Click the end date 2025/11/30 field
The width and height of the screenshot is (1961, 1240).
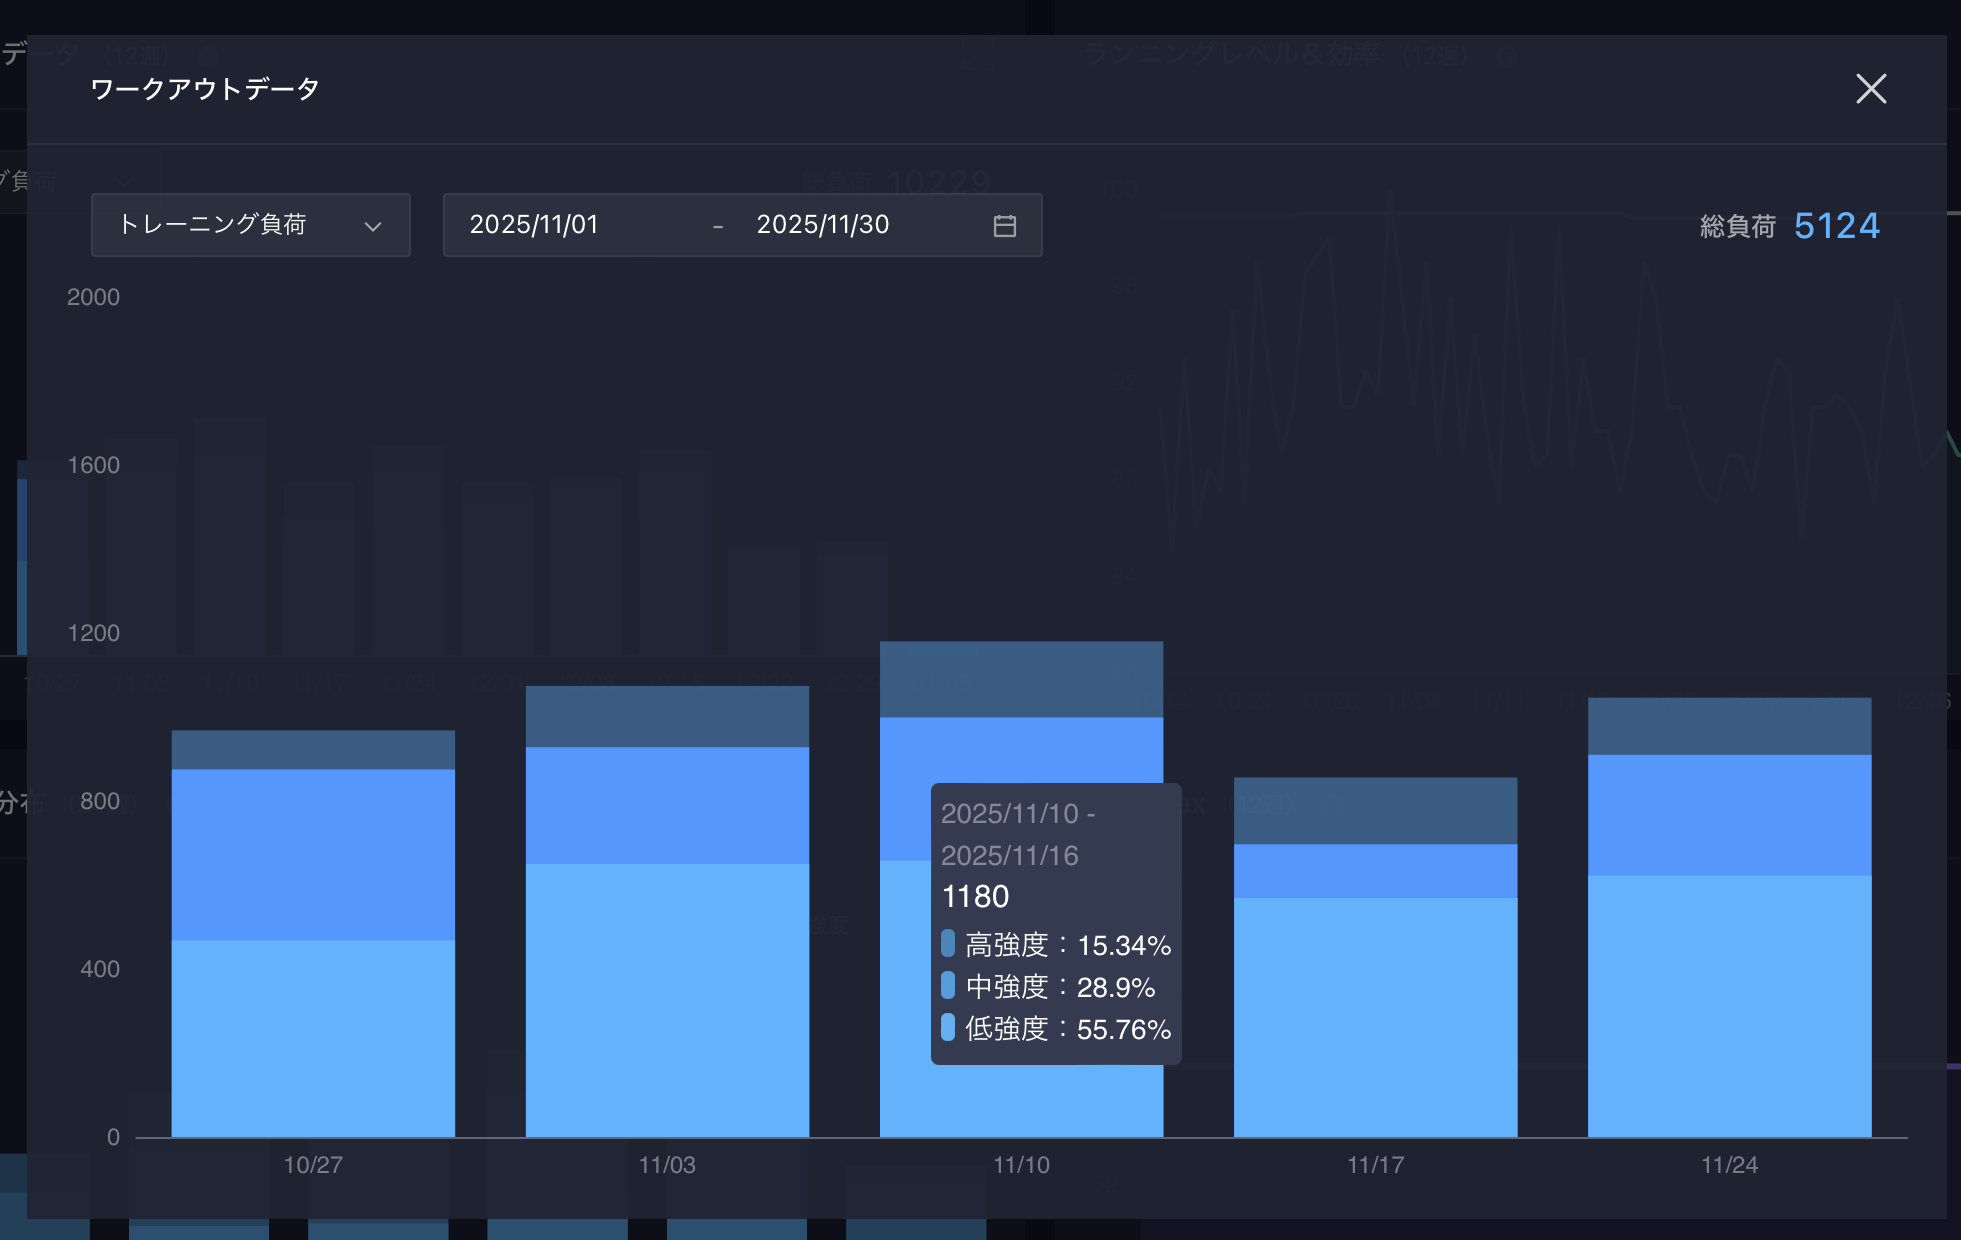coord(822,225)
